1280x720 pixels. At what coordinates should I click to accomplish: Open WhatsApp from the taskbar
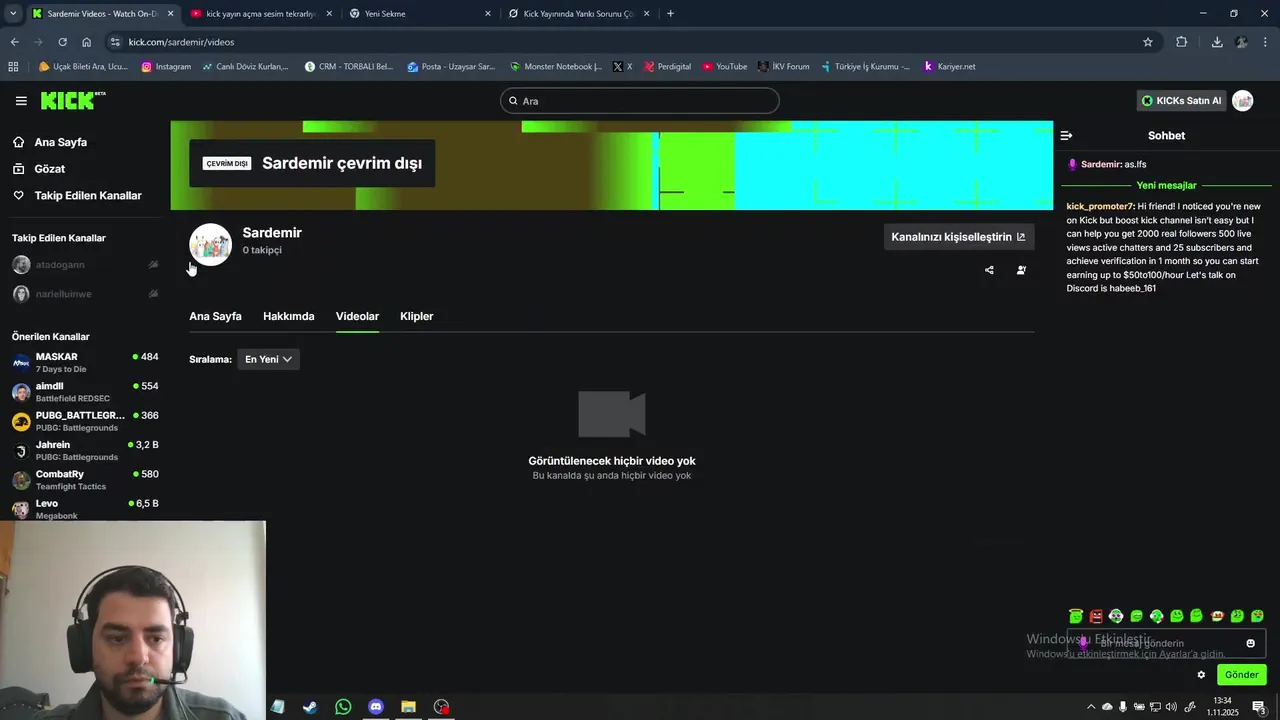tap(343, 707)
